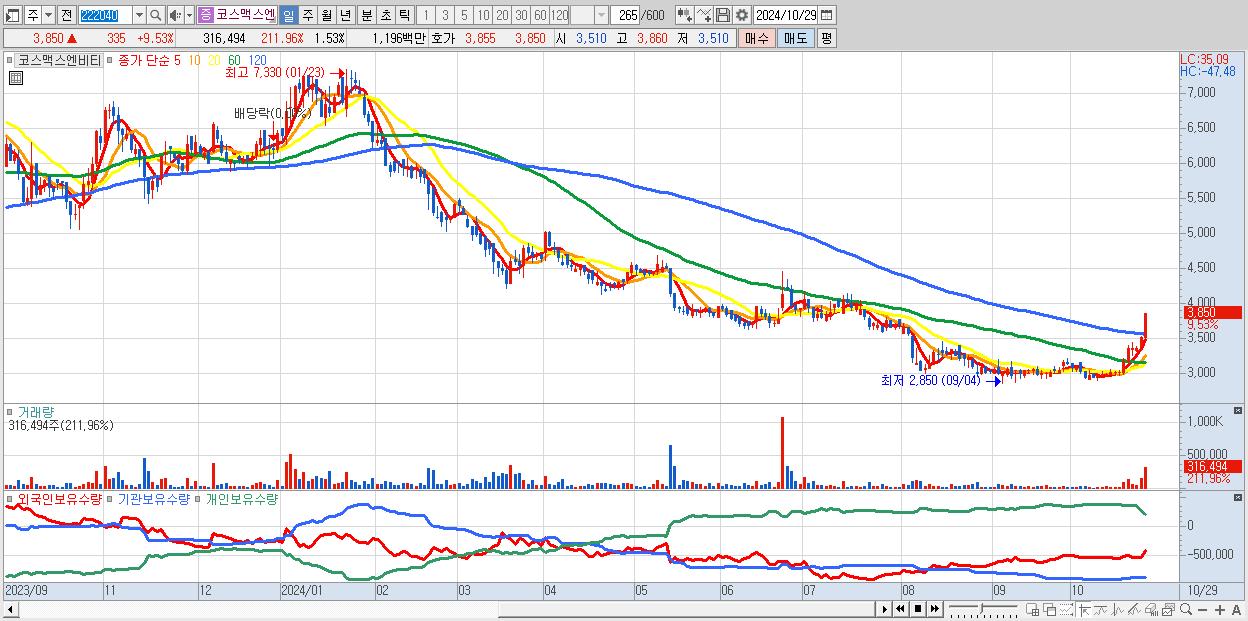Screen dimensions: 1248x621
Task: Click the small grid table icon under stock name
Action: [x=15, y=78]
